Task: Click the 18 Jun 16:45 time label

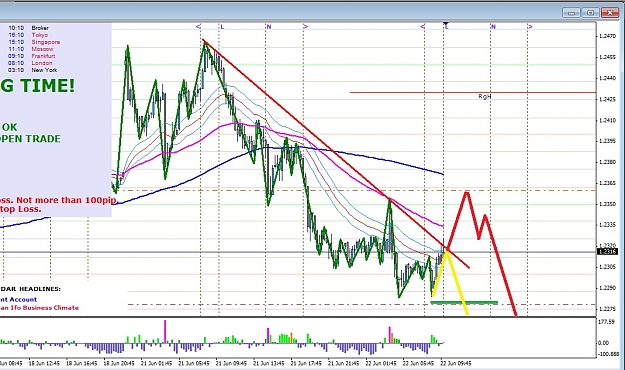Action: 82,363
